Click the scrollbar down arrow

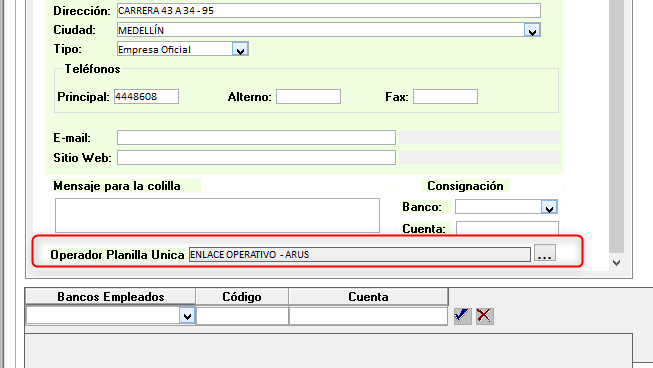[616, 263]
